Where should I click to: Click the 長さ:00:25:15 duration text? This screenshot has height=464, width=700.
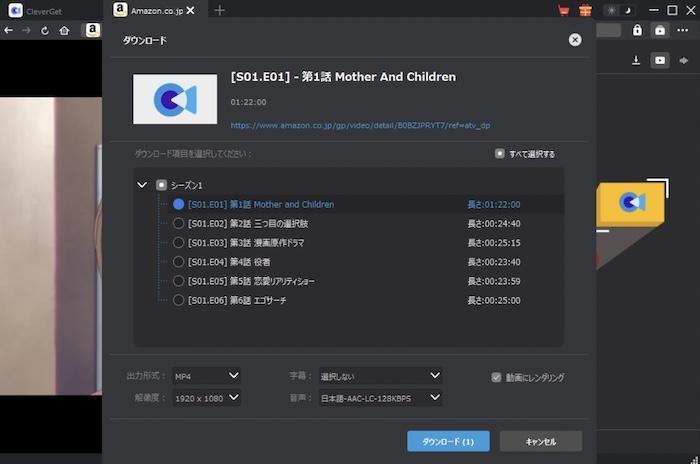(x=494, y=243)
